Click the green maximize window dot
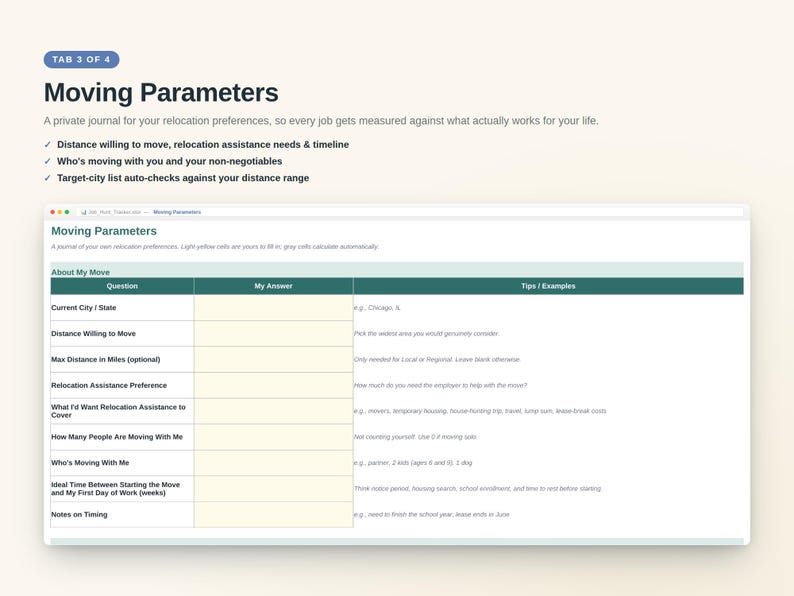This screenshot has width=794, height=596. (67, 212)
